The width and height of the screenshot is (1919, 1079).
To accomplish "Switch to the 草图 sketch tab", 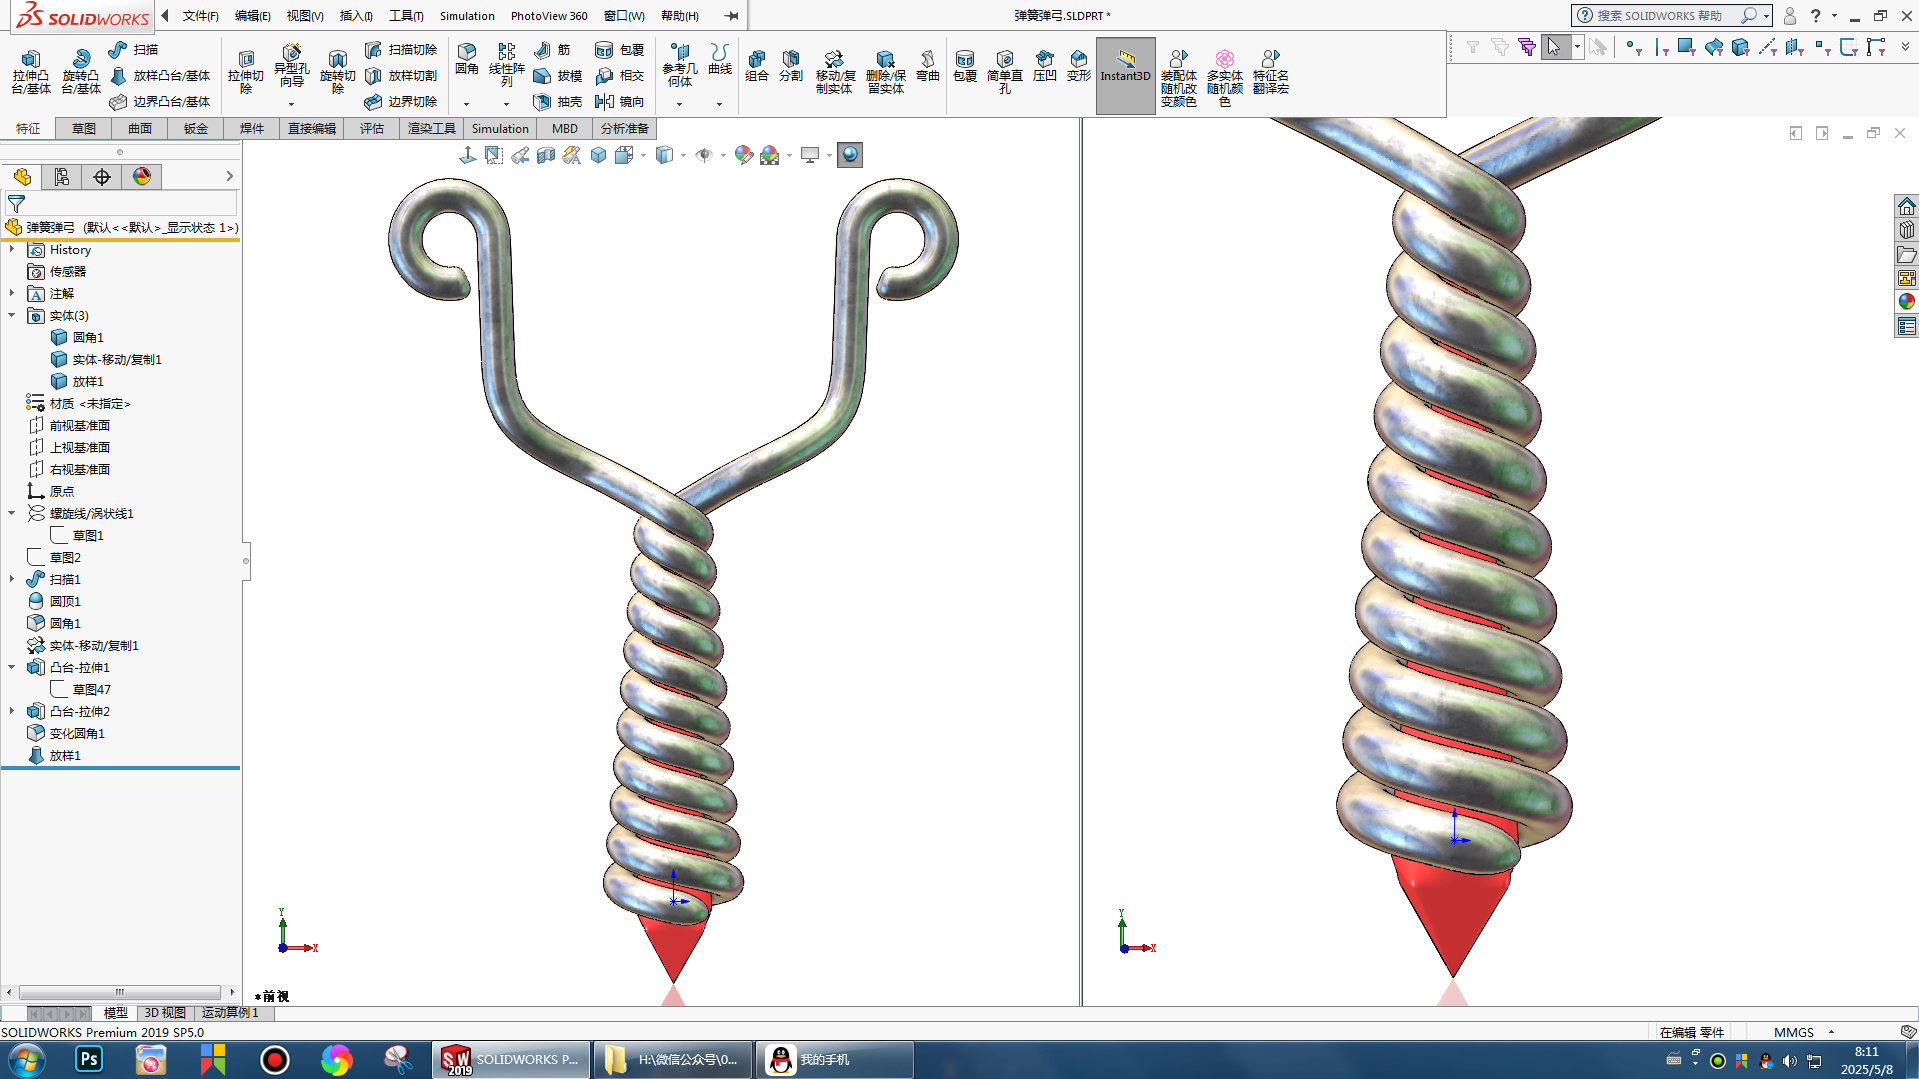I will point(84,128).
